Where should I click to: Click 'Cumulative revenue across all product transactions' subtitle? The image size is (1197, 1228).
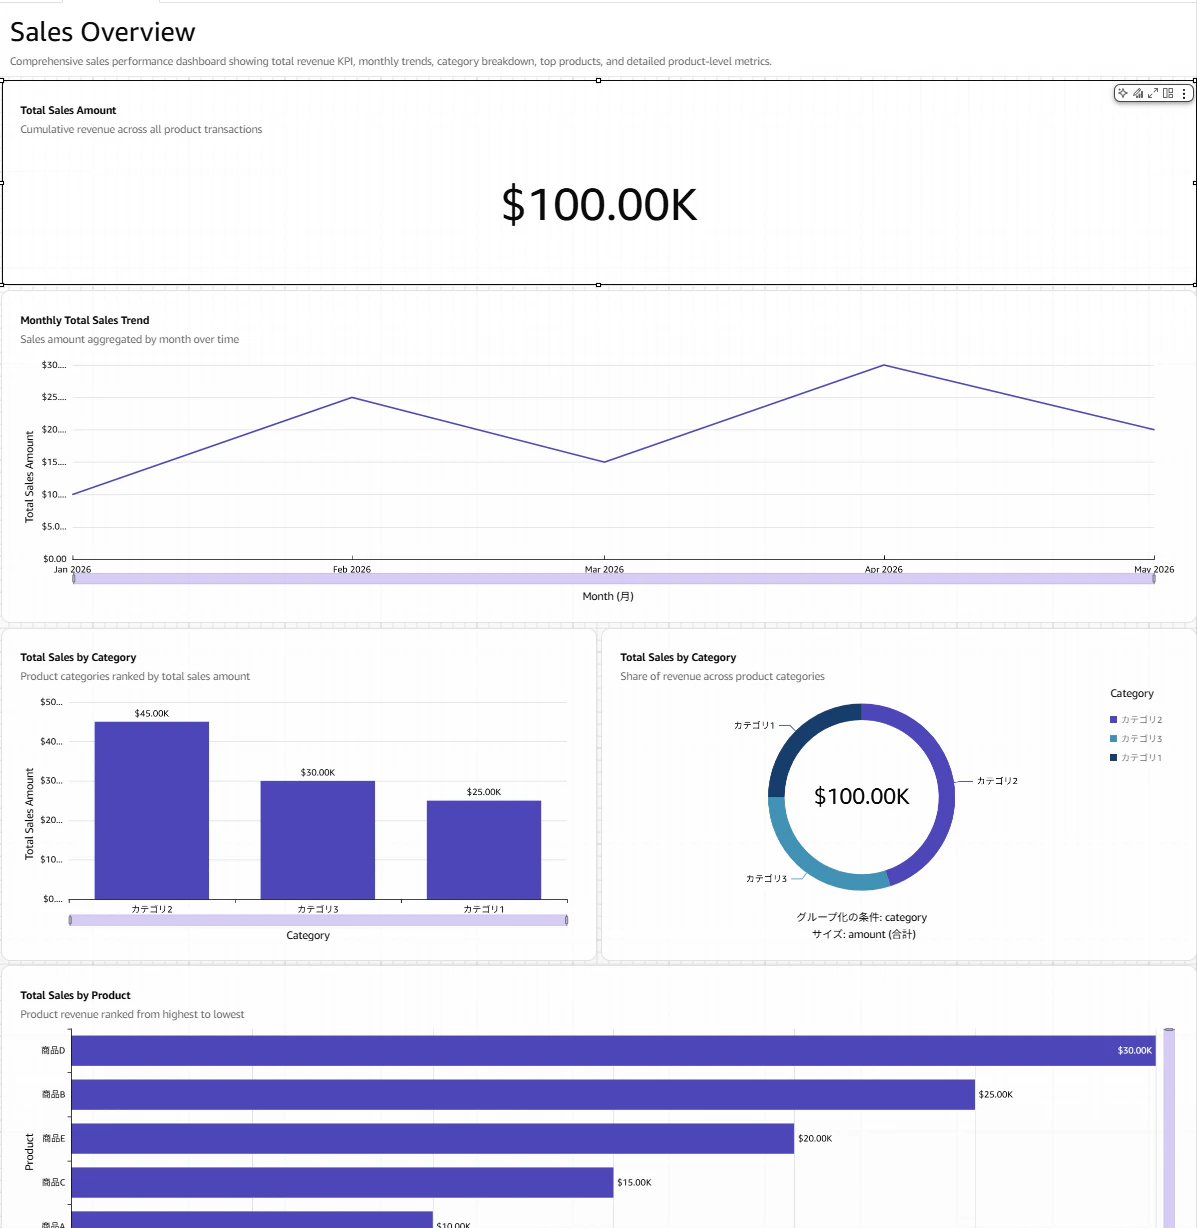tap(141, 129)
